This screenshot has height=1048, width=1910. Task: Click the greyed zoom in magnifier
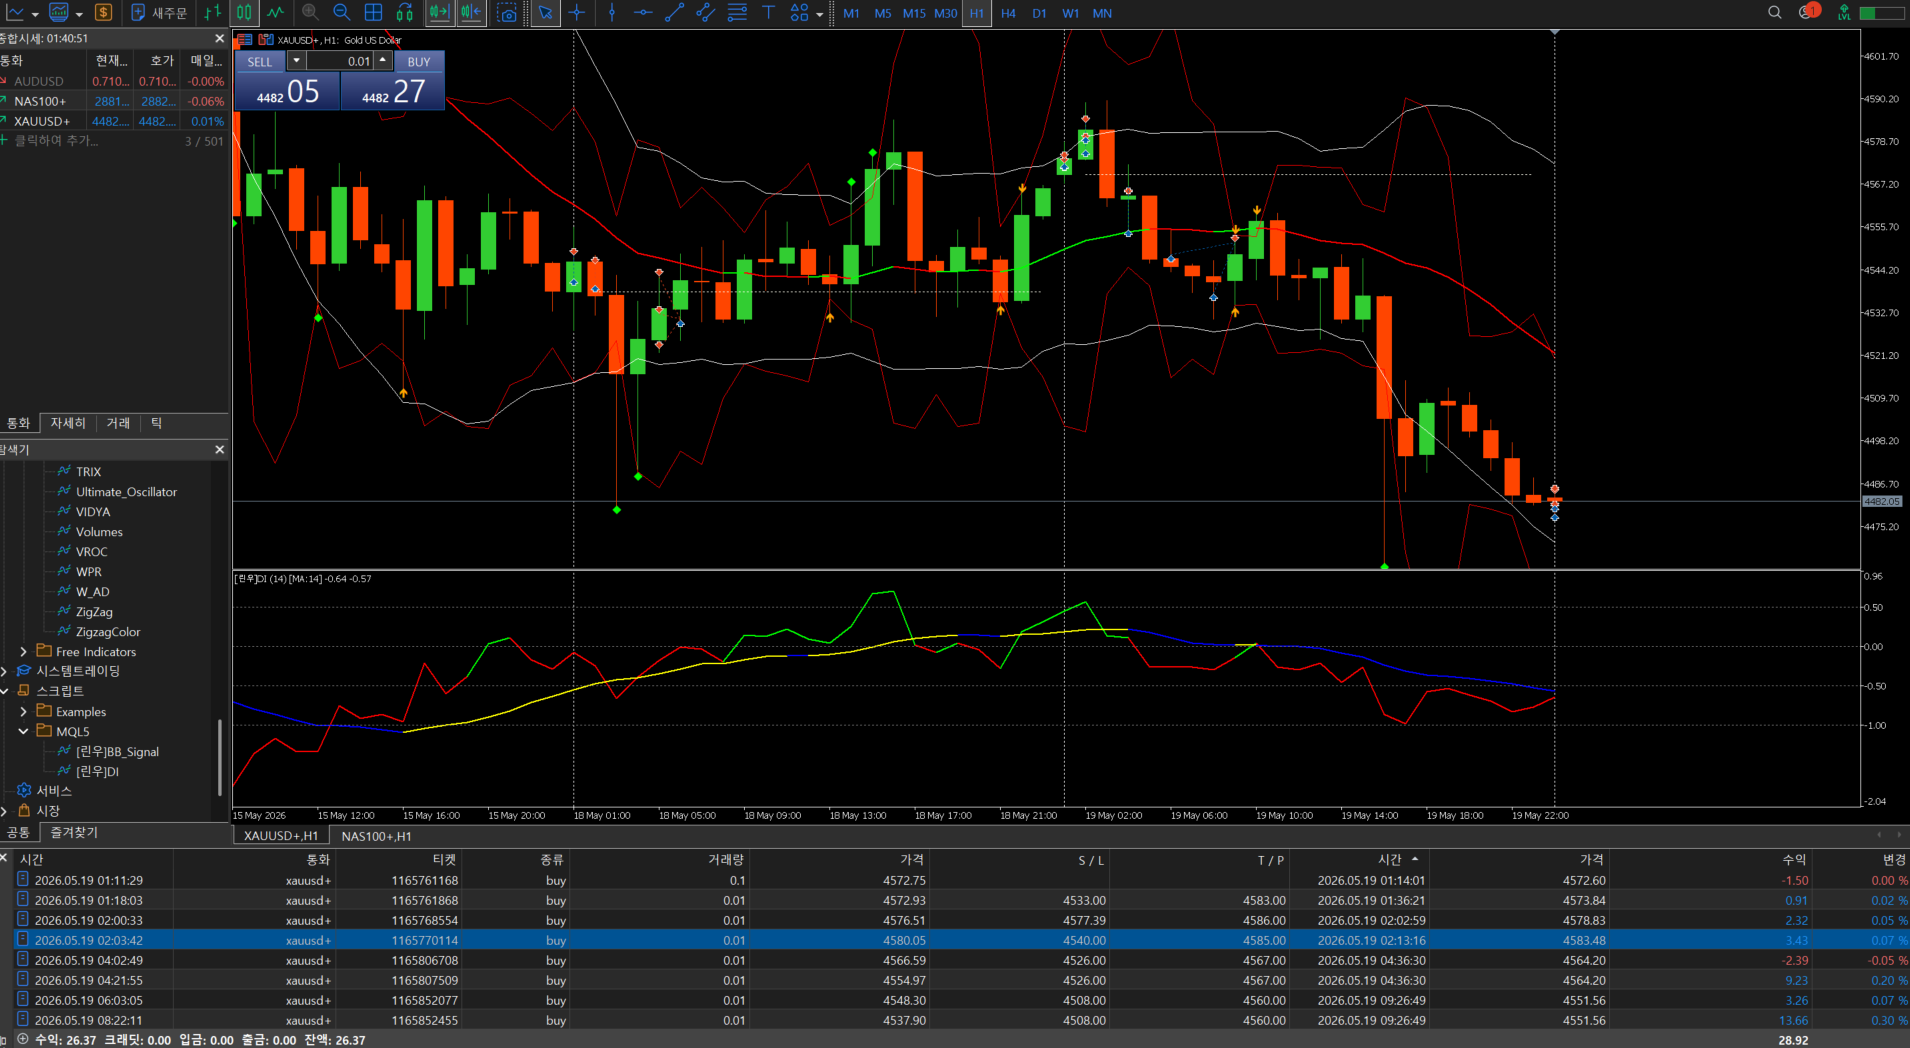[310, 13]
